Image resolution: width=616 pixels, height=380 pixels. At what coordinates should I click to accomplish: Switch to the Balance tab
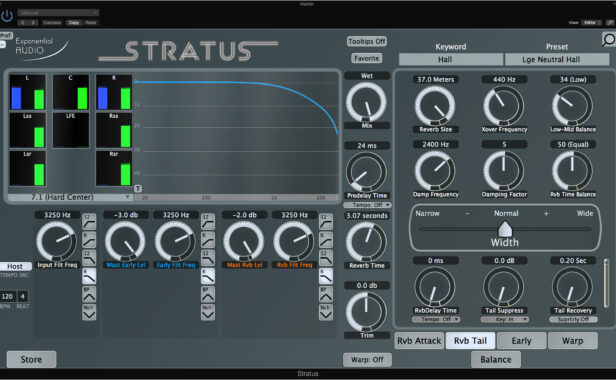point(496,359)
